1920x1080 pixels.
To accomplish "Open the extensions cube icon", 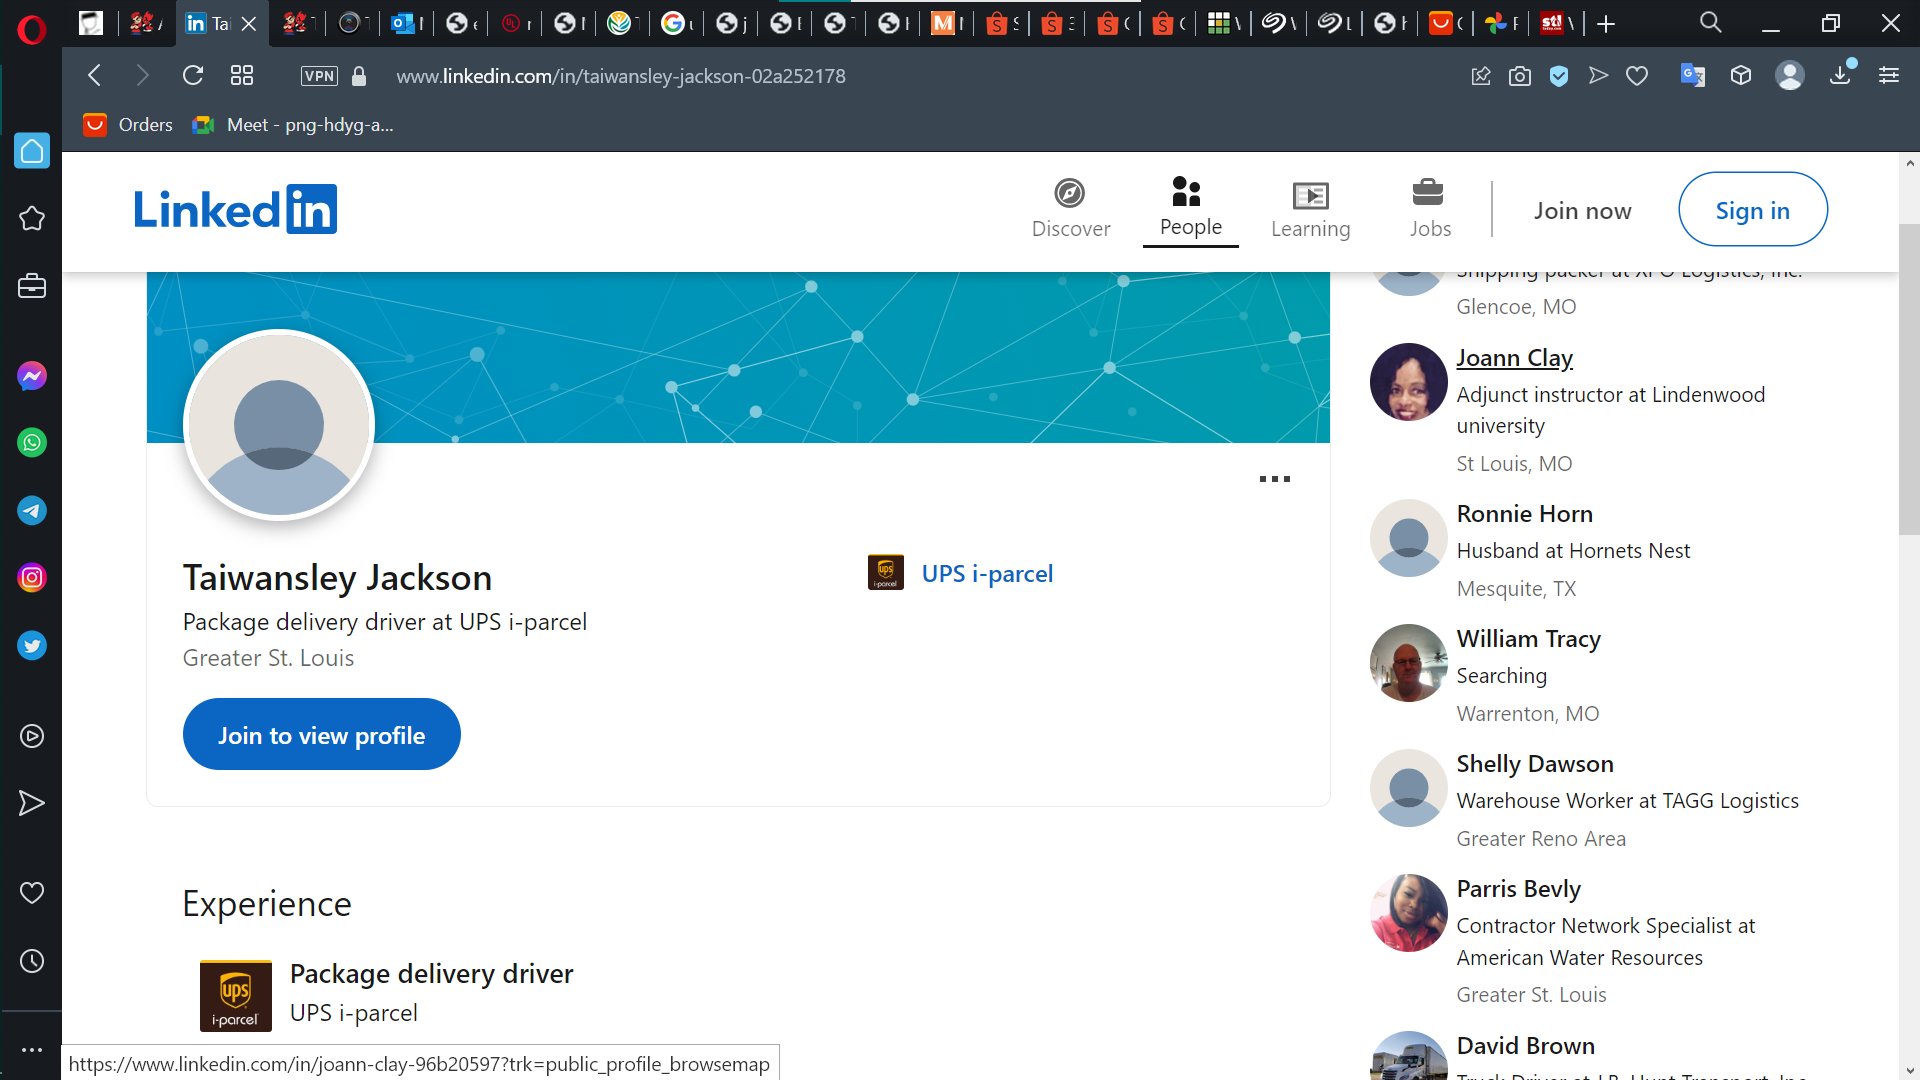I will click(1741, 76).
